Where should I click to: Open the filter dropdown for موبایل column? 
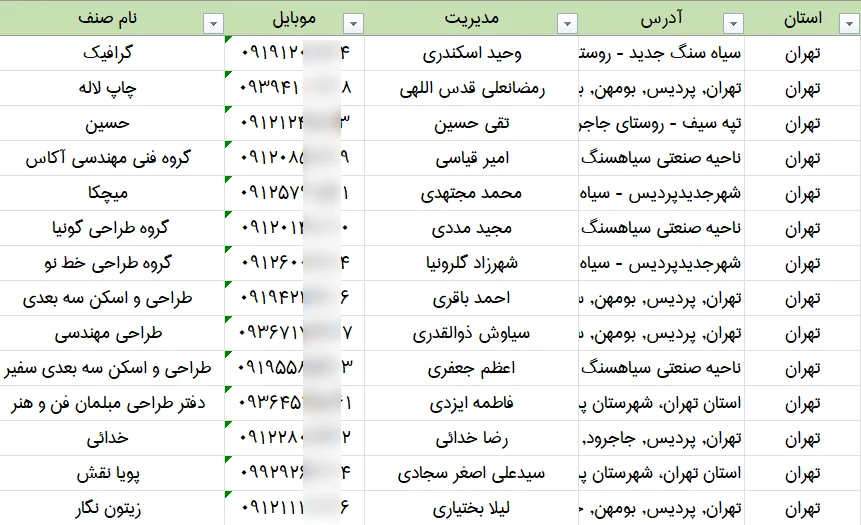coord(353,24)
